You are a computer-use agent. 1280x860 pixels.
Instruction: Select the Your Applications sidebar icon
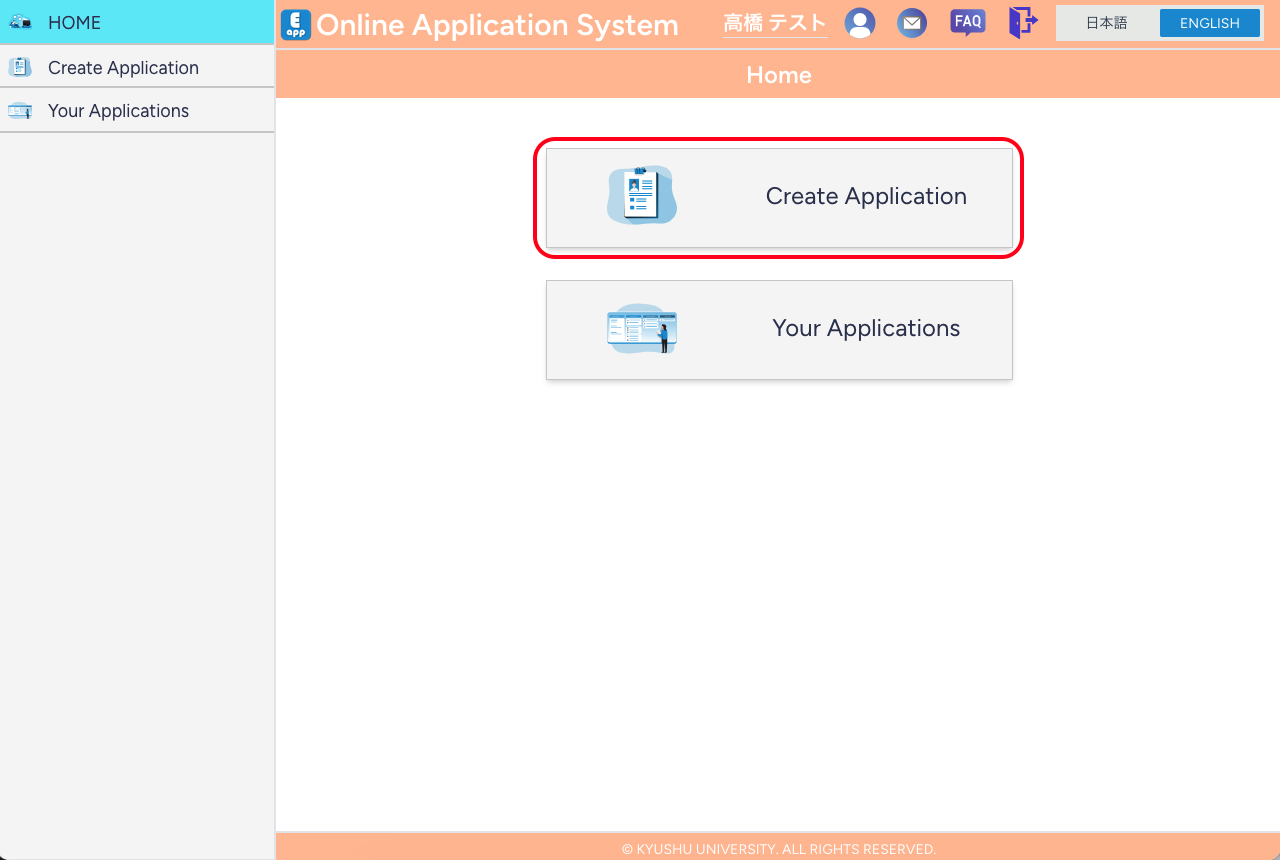pos(21,109)
